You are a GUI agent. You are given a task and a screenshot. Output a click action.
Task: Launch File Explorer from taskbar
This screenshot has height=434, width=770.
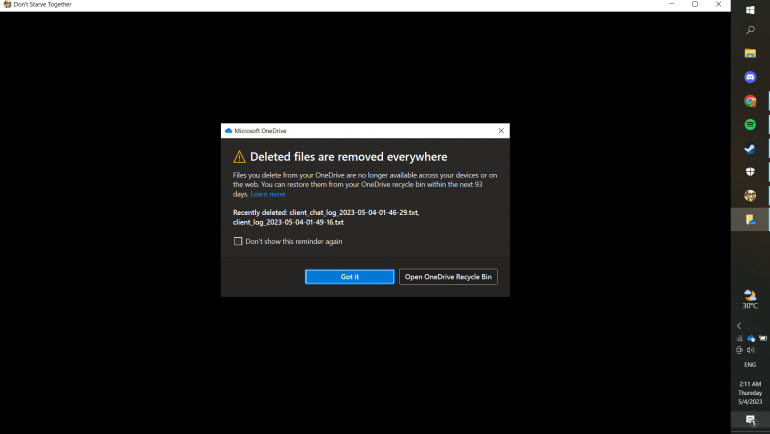[750, 53]
